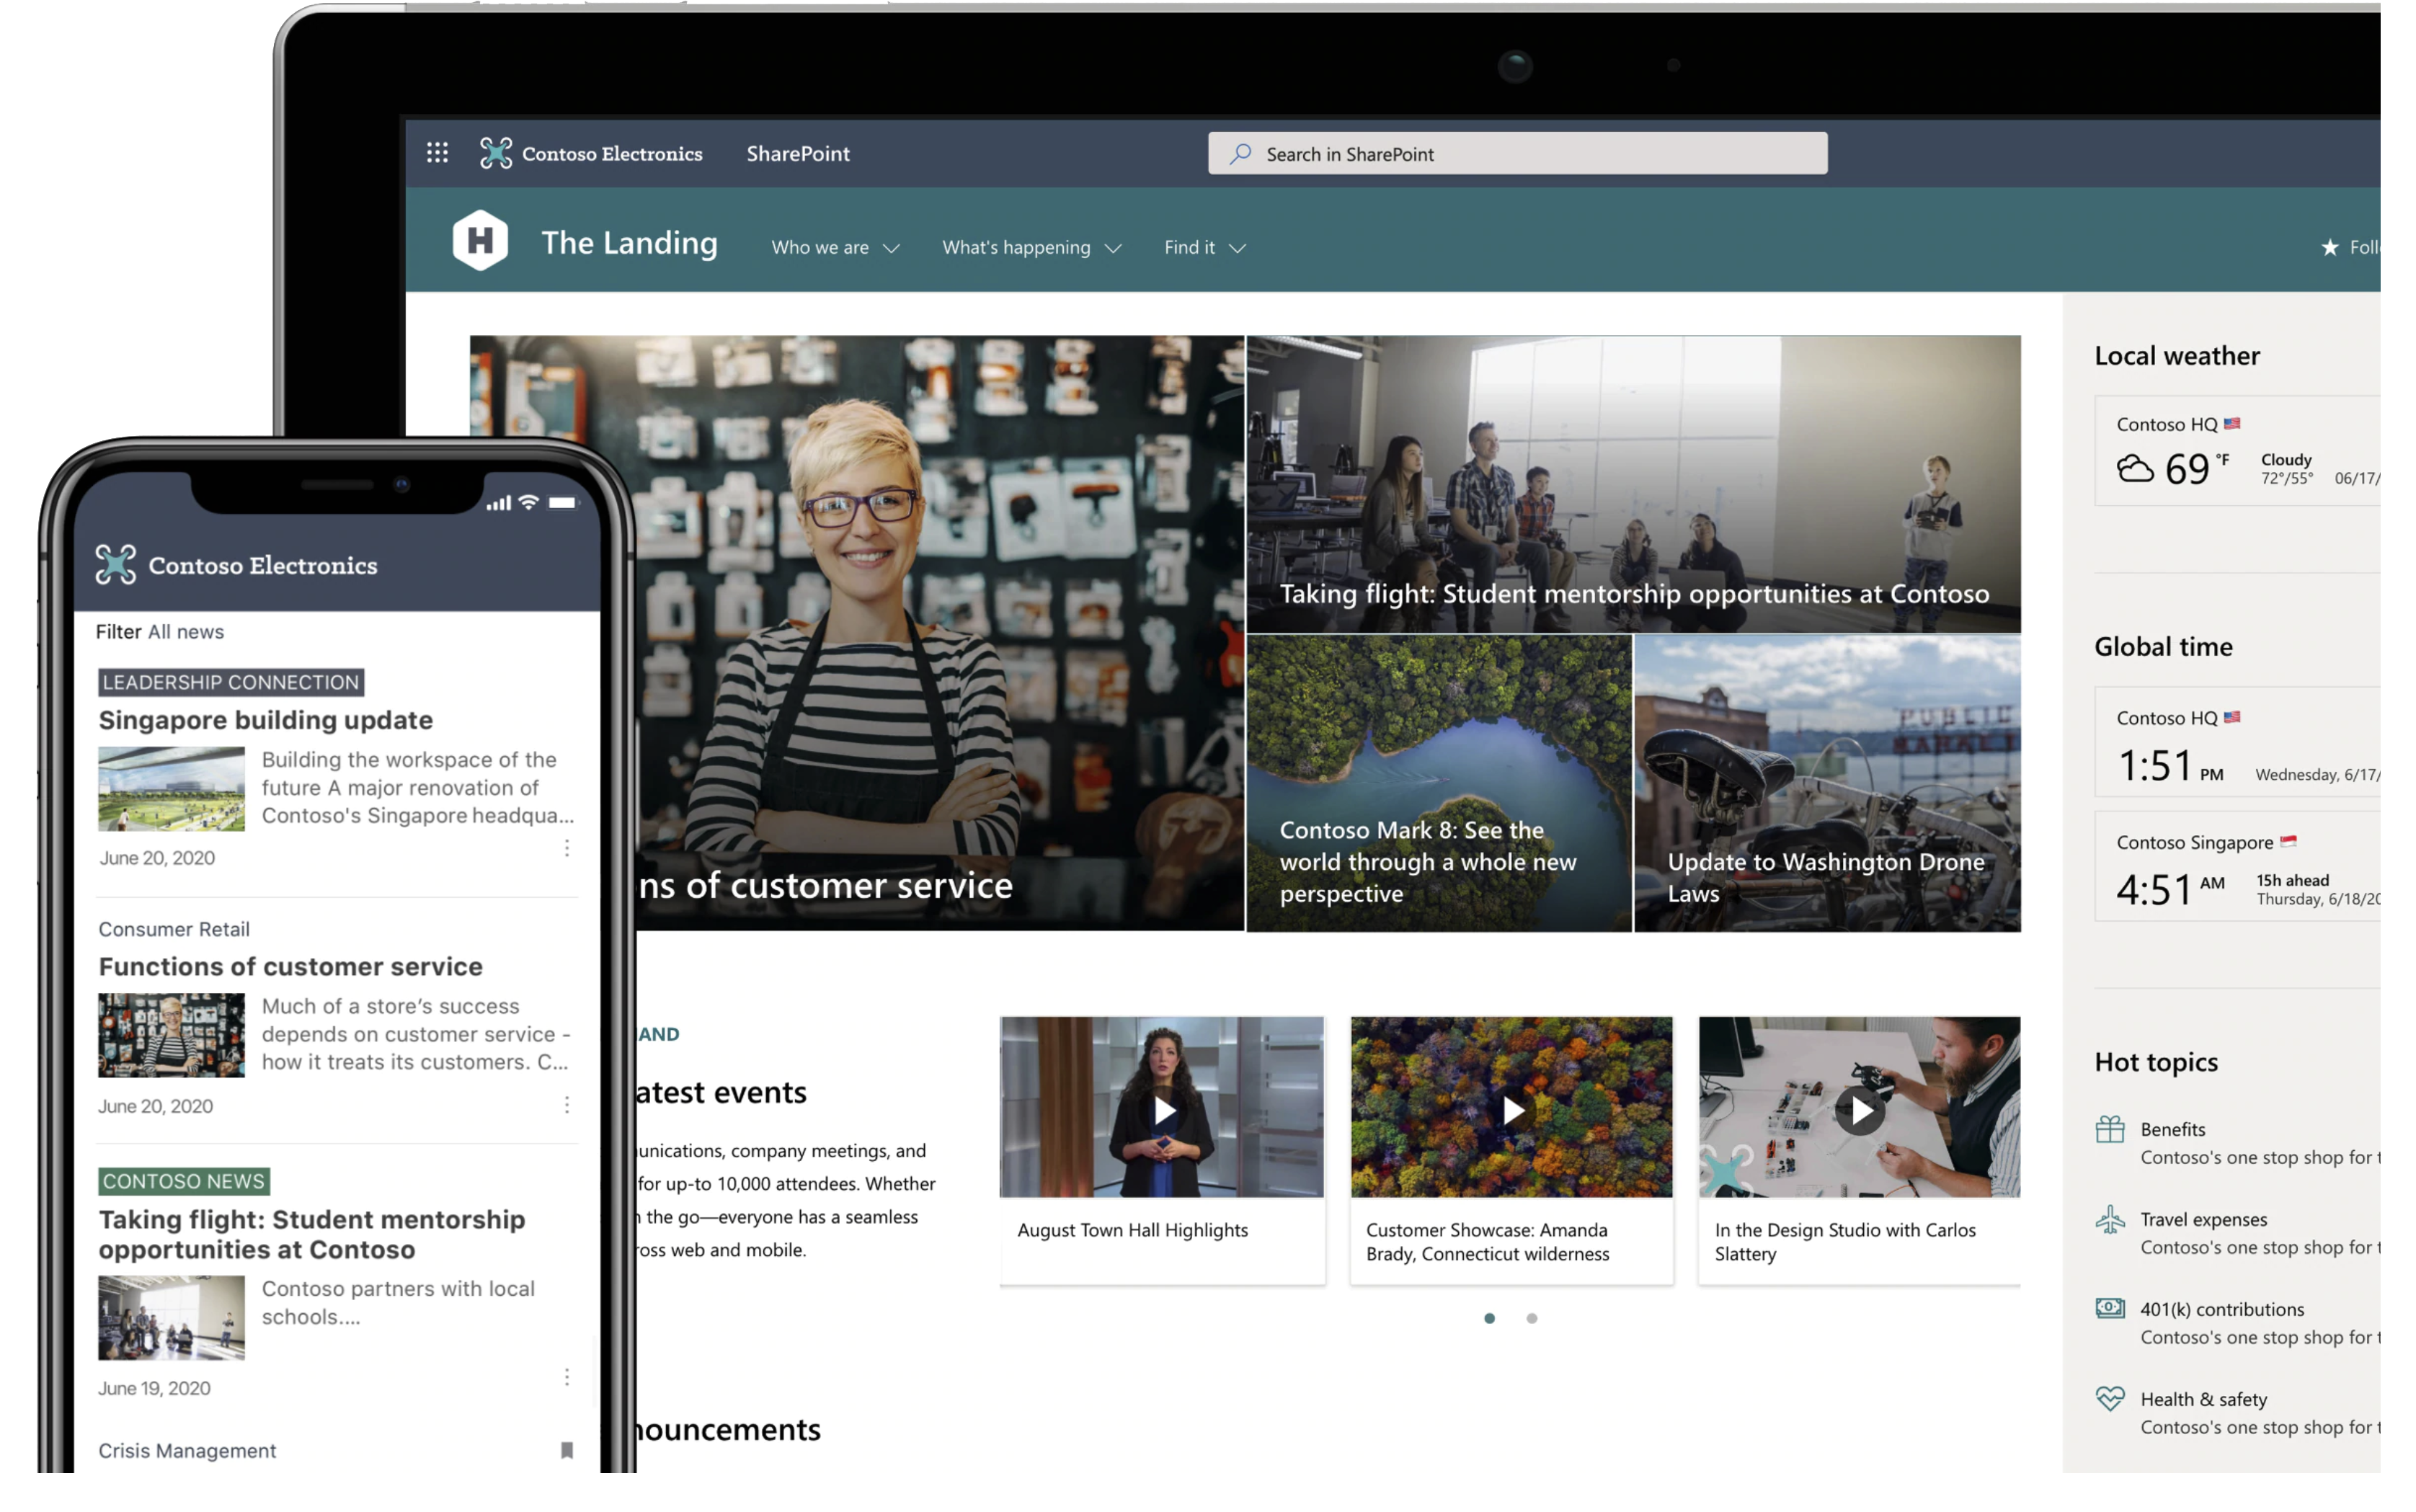
Task: Open Contoso Mark 8 hero tile
Action: [1439, 783]
